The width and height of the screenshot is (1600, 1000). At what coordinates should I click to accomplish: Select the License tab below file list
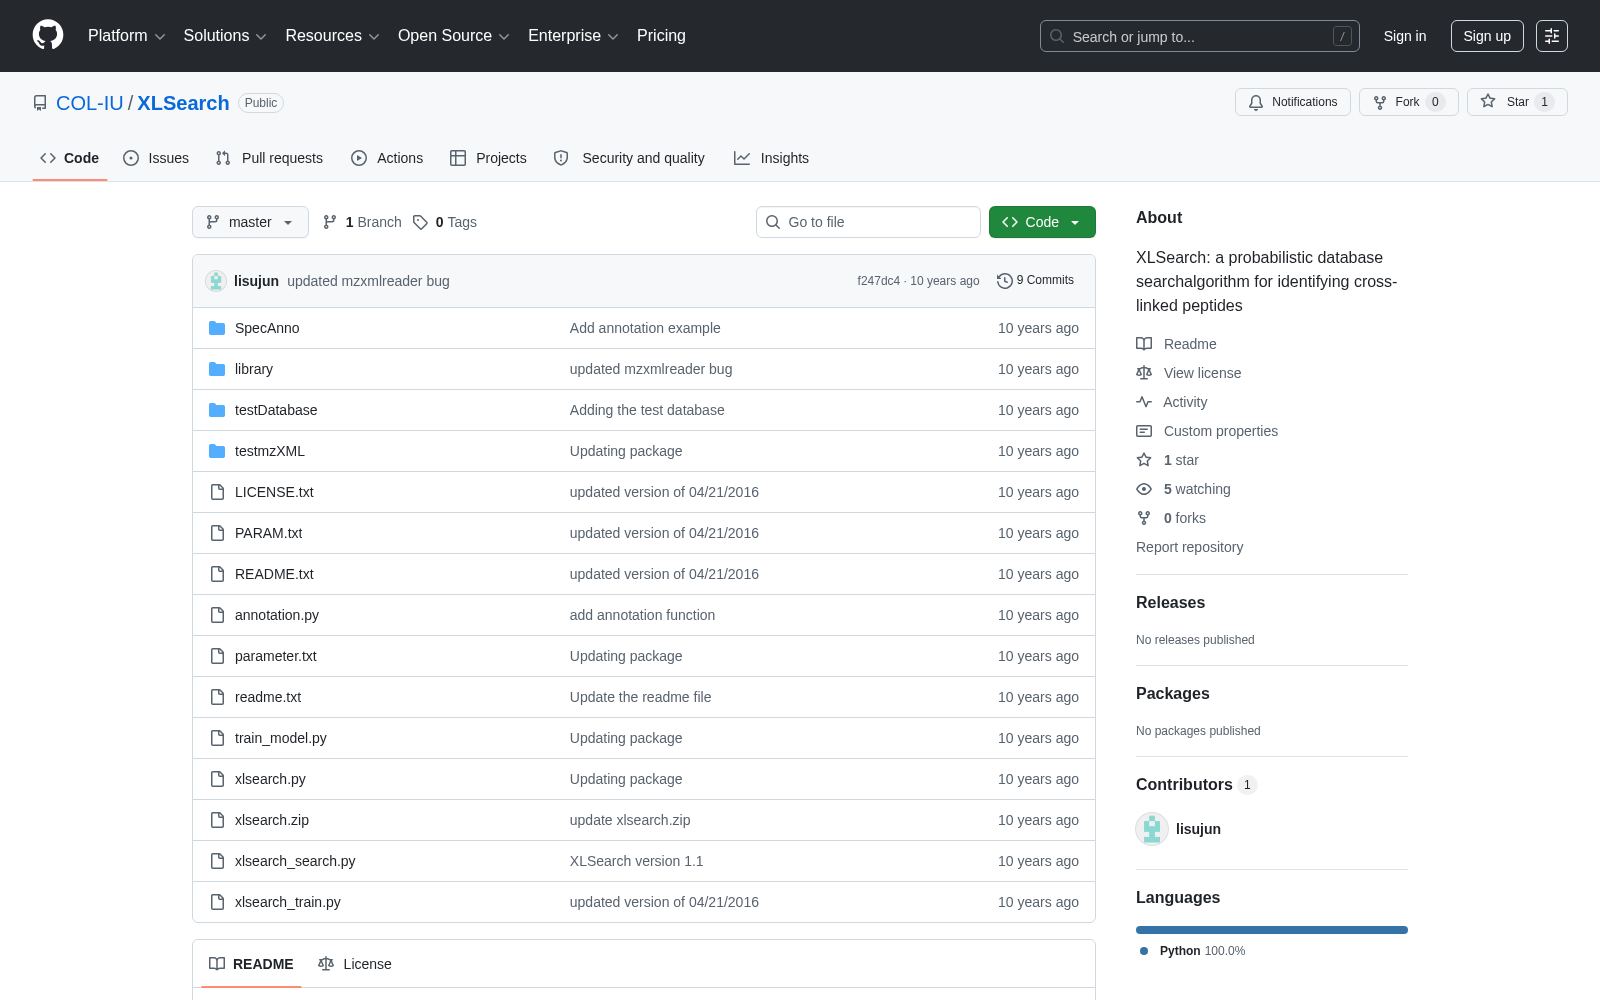tap(354, 964)
